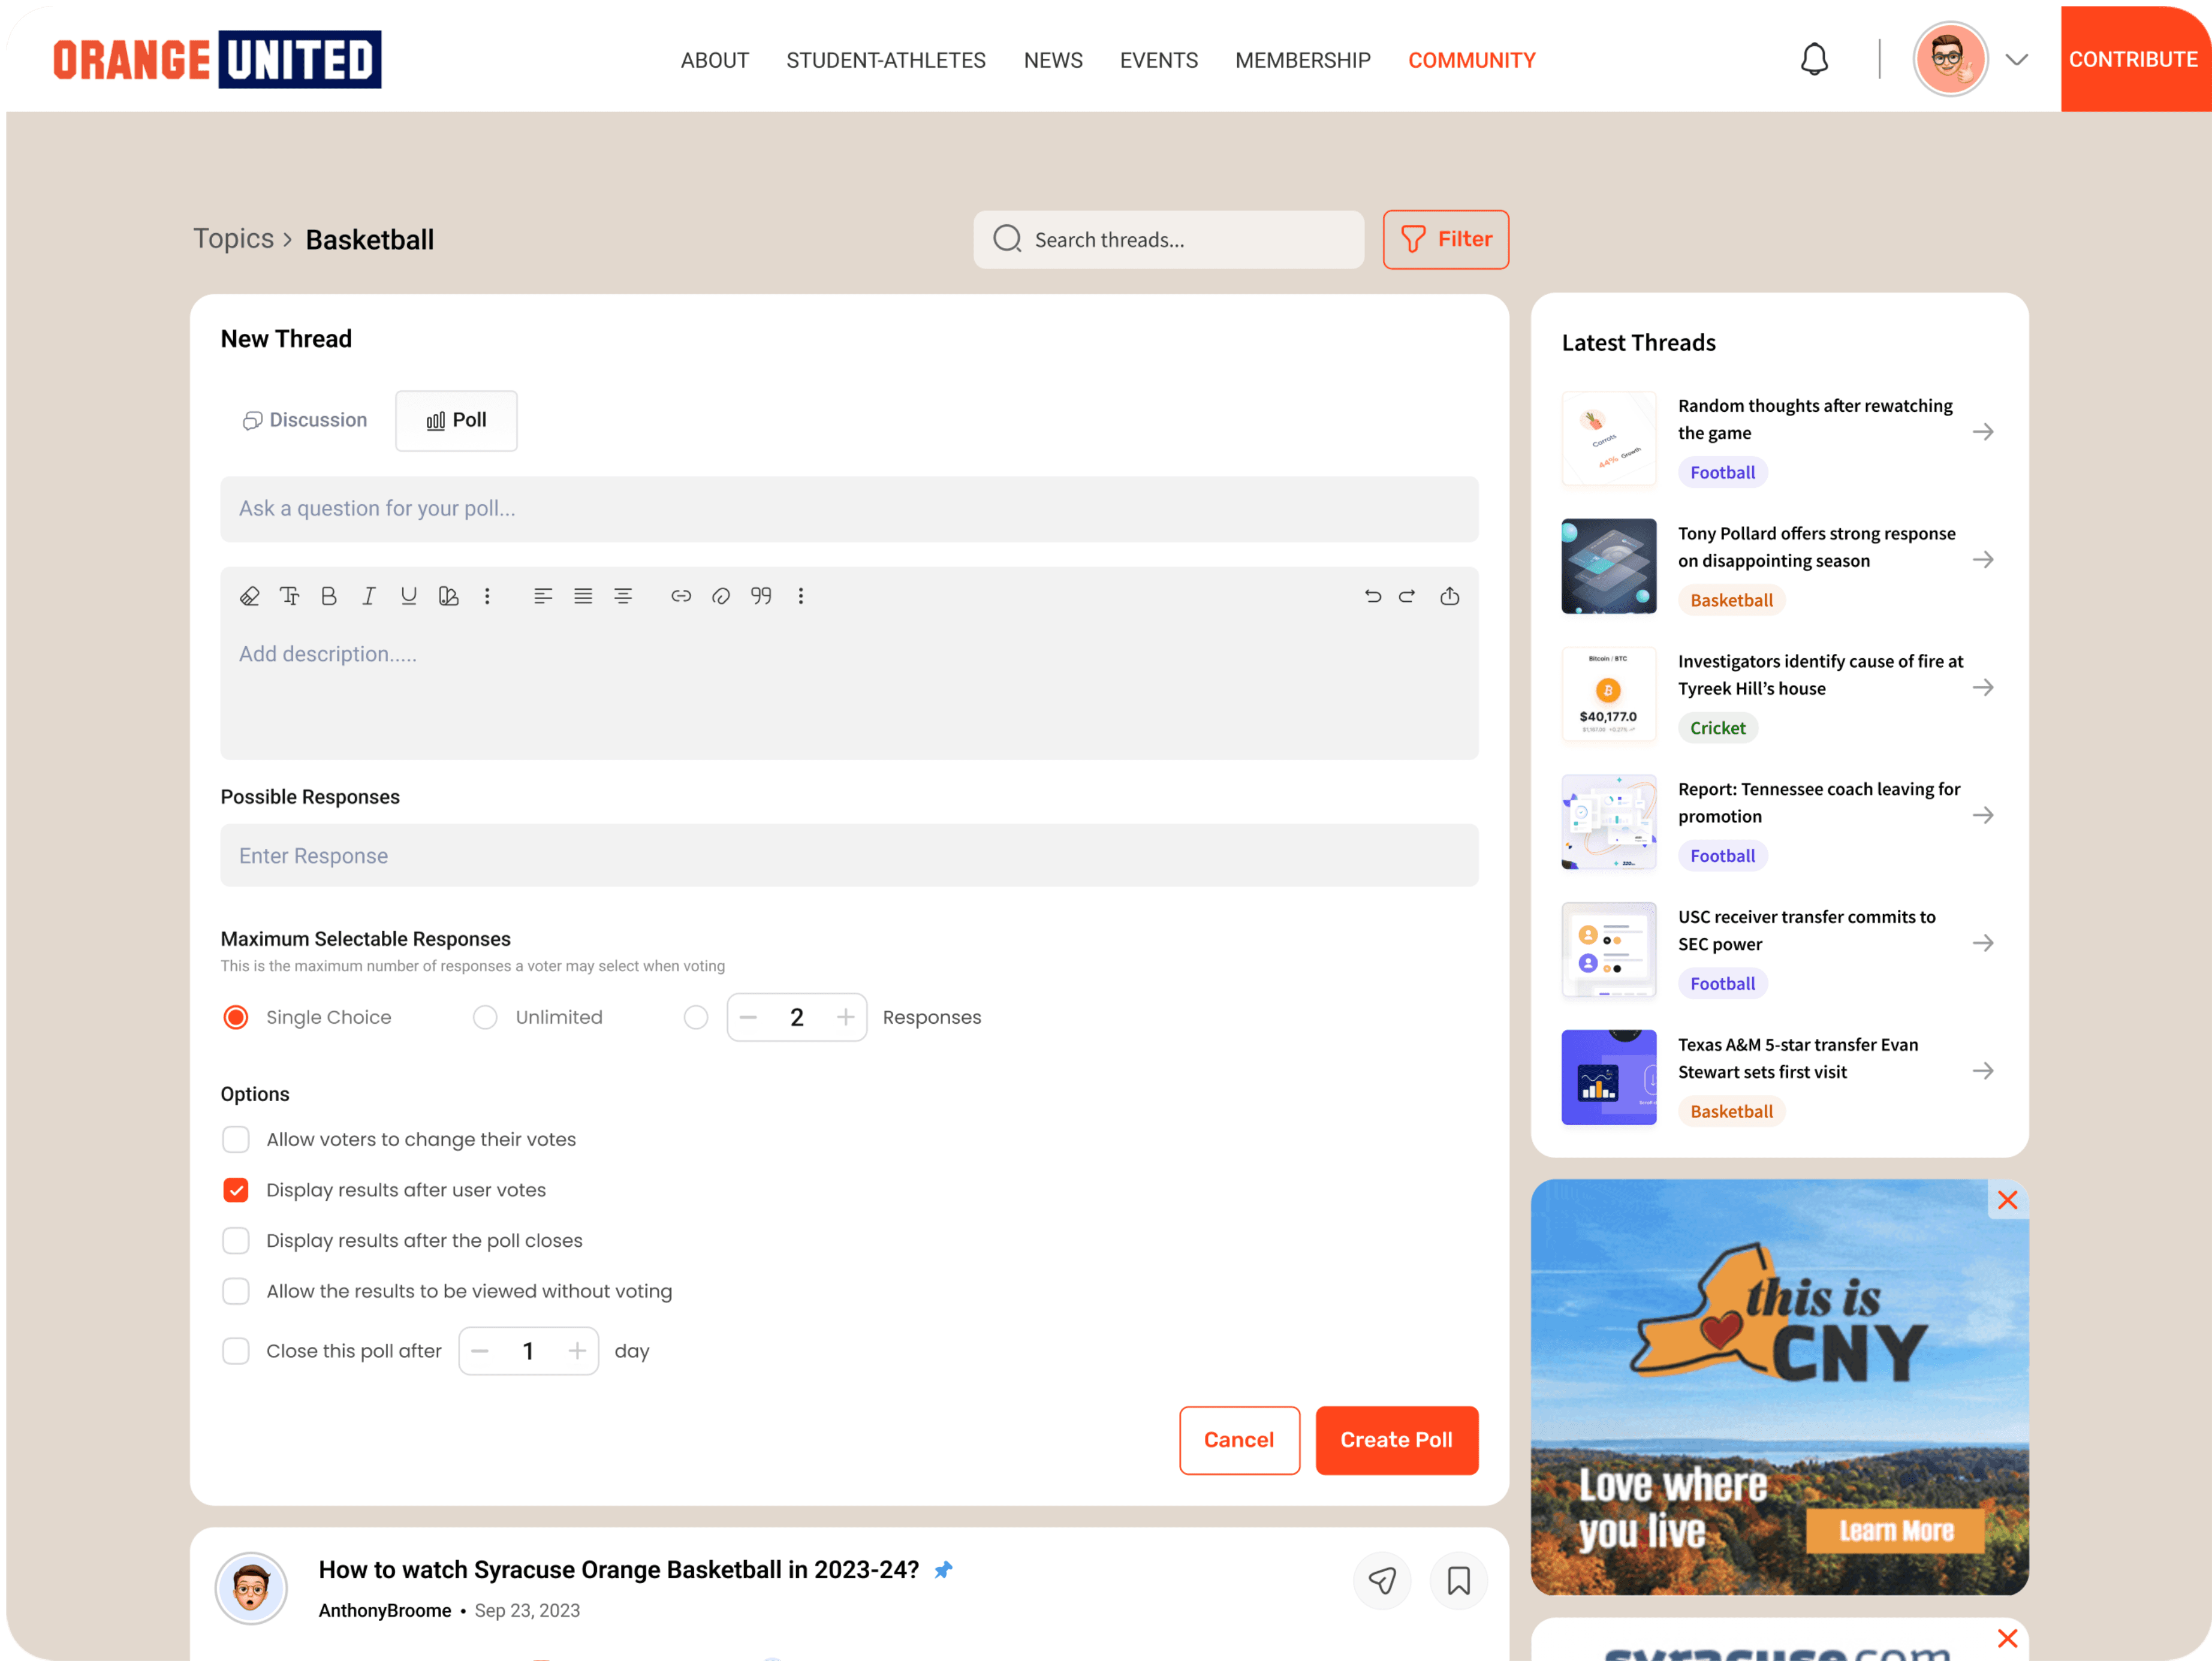The image size is (2212, 1661).
Task: Toggle bold formatting in the editor
Action: click(329, 596)
